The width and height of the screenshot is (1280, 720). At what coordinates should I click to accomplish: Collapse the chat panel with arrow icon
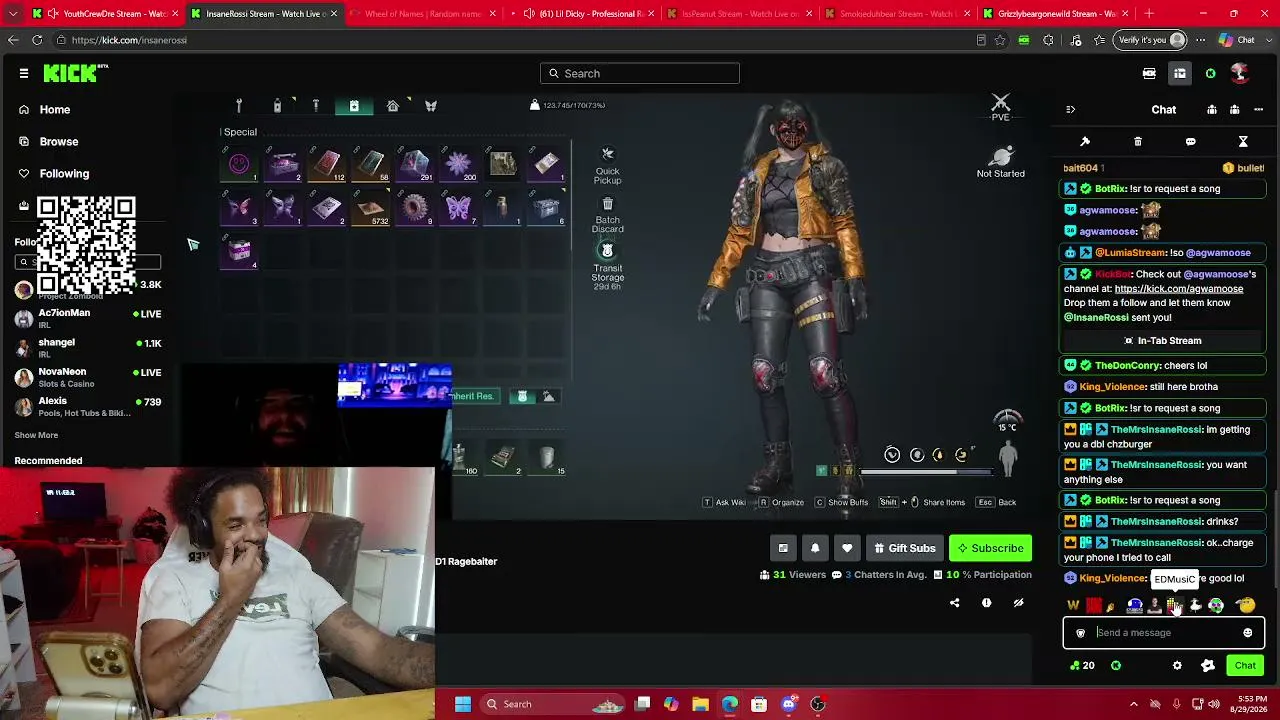(x=1070, y=110)
